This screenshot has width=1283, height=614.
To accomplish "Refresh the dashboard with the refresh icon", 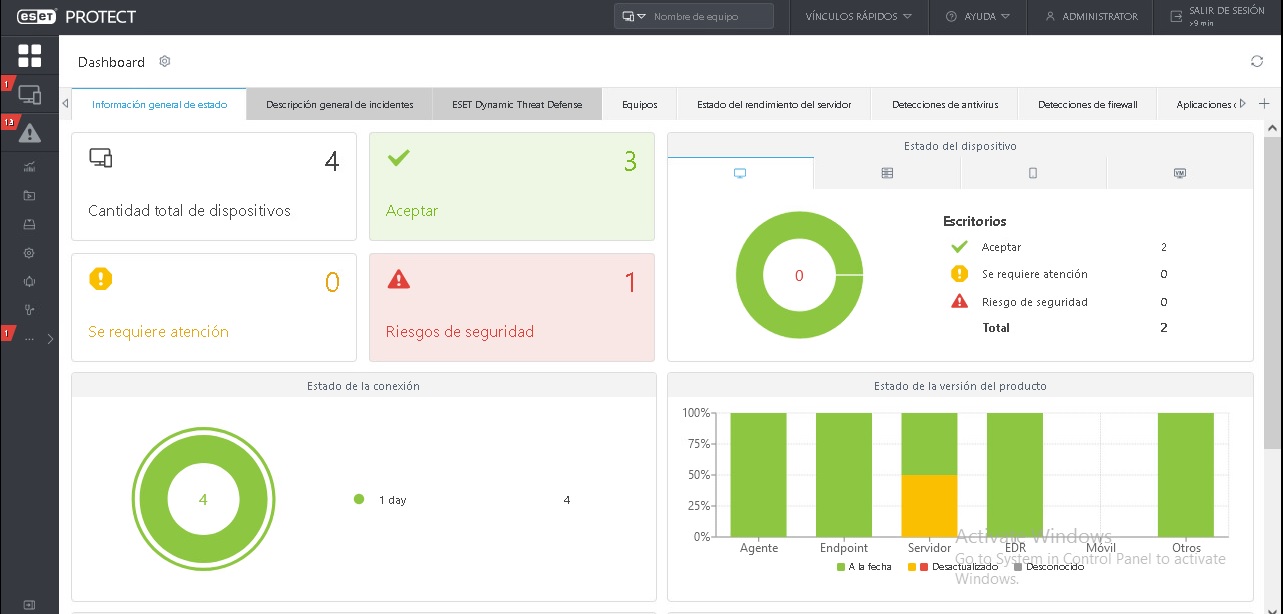I will pyautogui.click(x=1257, y=60).
